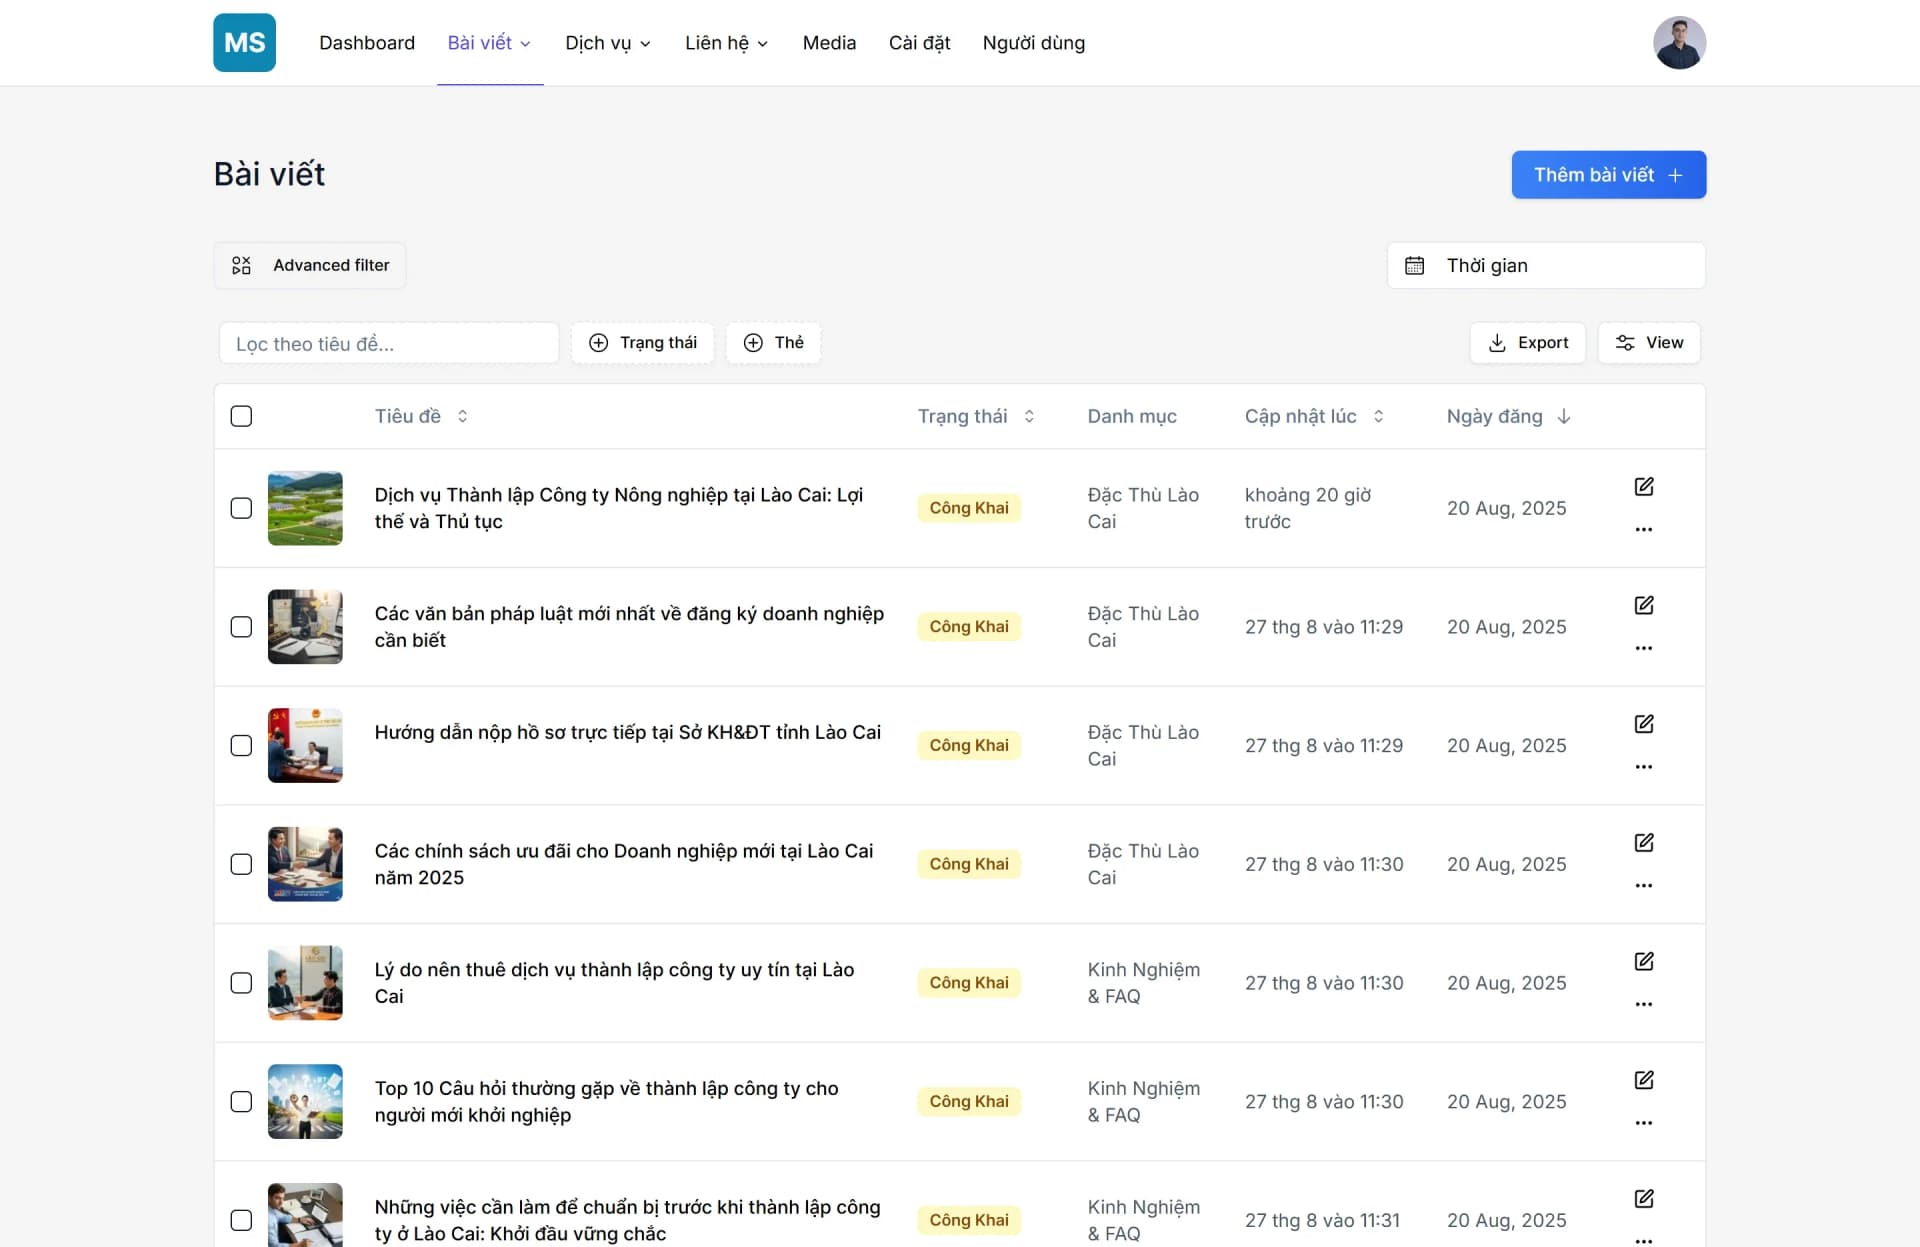Select checkbox for Top 10 Câu hỏi article
This screenshot has height=1247, width=1920.
coord(241,1102)
